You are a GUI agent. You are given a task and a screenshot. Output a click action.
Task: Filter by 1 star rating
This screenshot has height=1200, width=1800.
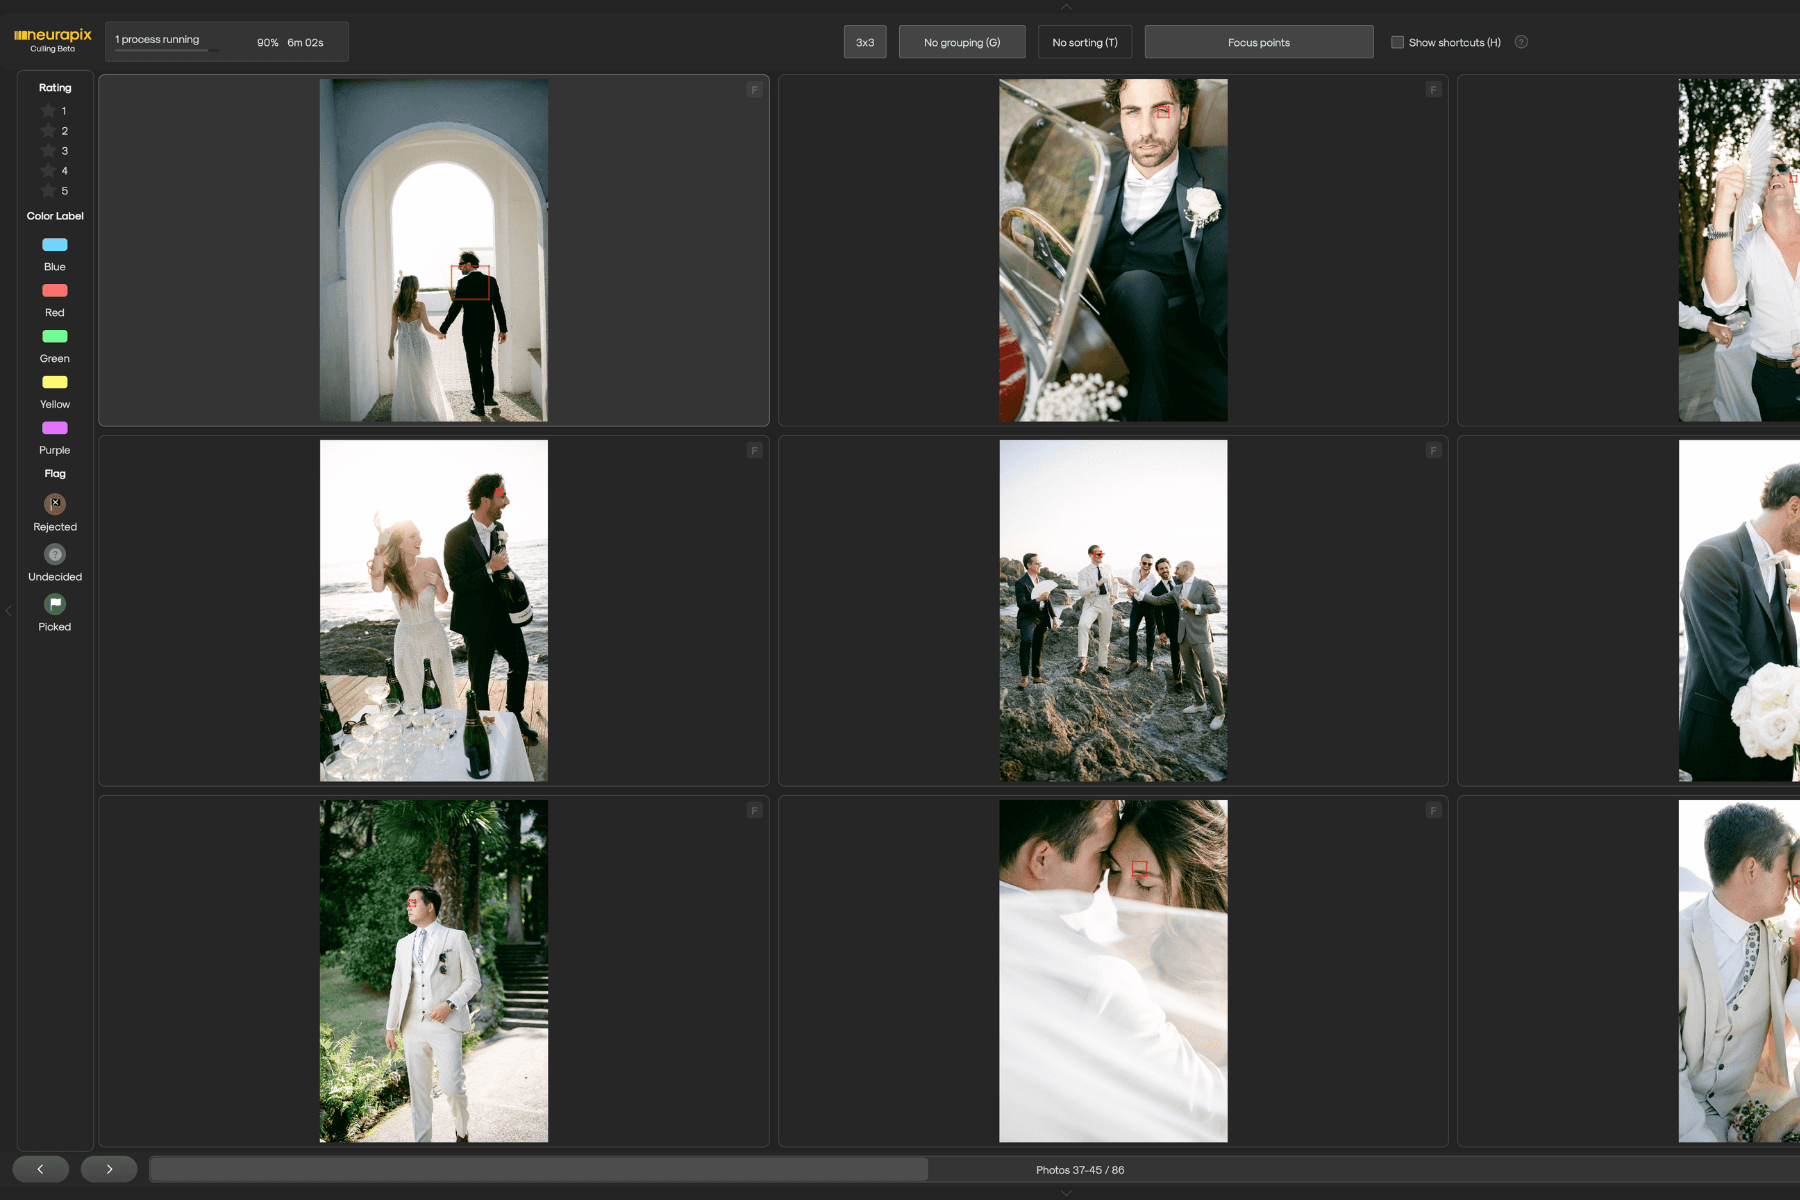point(54,111)
